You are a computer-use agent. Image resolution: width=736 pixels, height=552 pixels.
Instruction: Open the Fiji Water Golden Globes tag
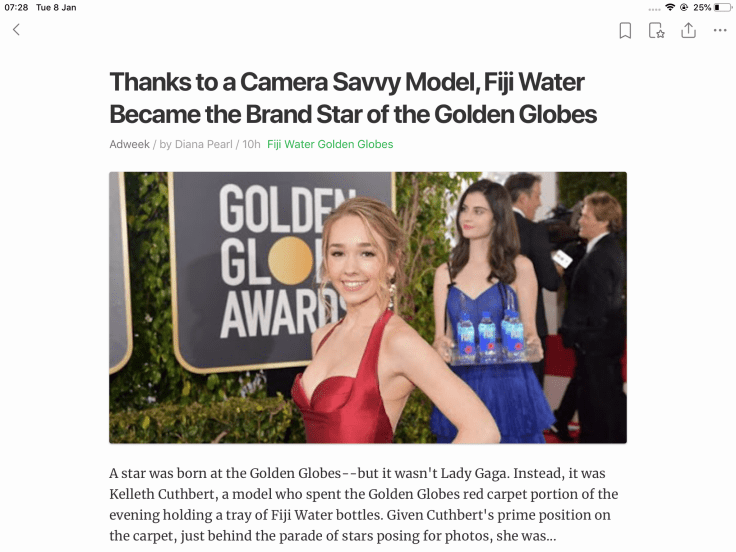pyautogui.click(x=330, y=144)
